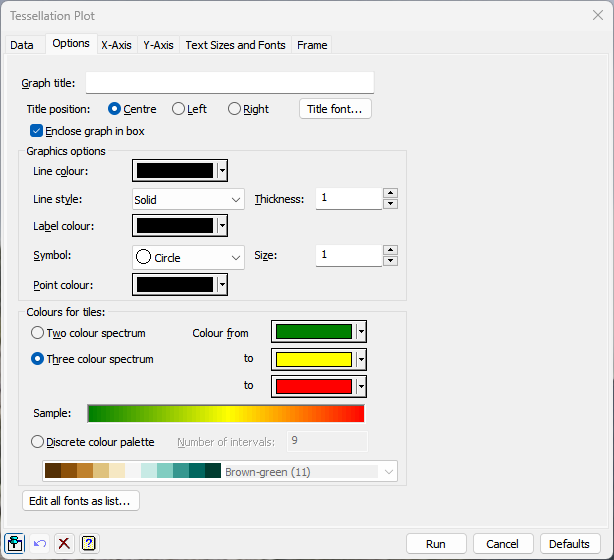Viewport: 614px width, 560px height.
Task: Click the Defaults button
Action: point(570,544)
